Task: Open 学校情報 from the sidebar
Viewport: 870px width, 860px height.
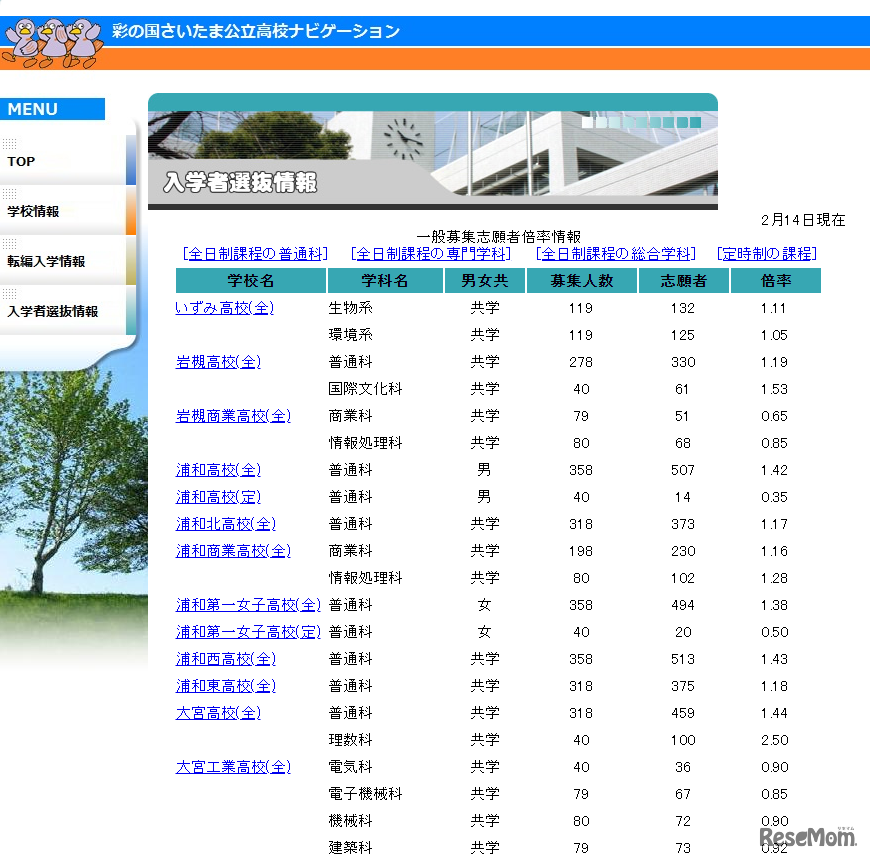Action: click(x=35, y=211)
